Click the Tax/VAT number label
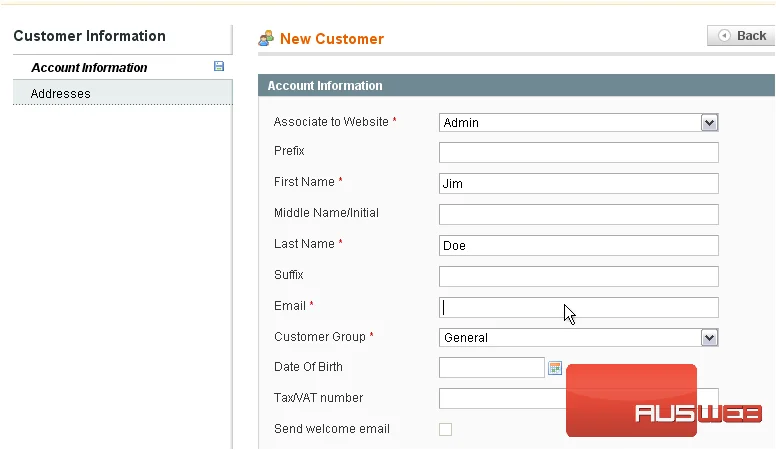This screenshot has width=776, height=450. (x=318, y=398)
